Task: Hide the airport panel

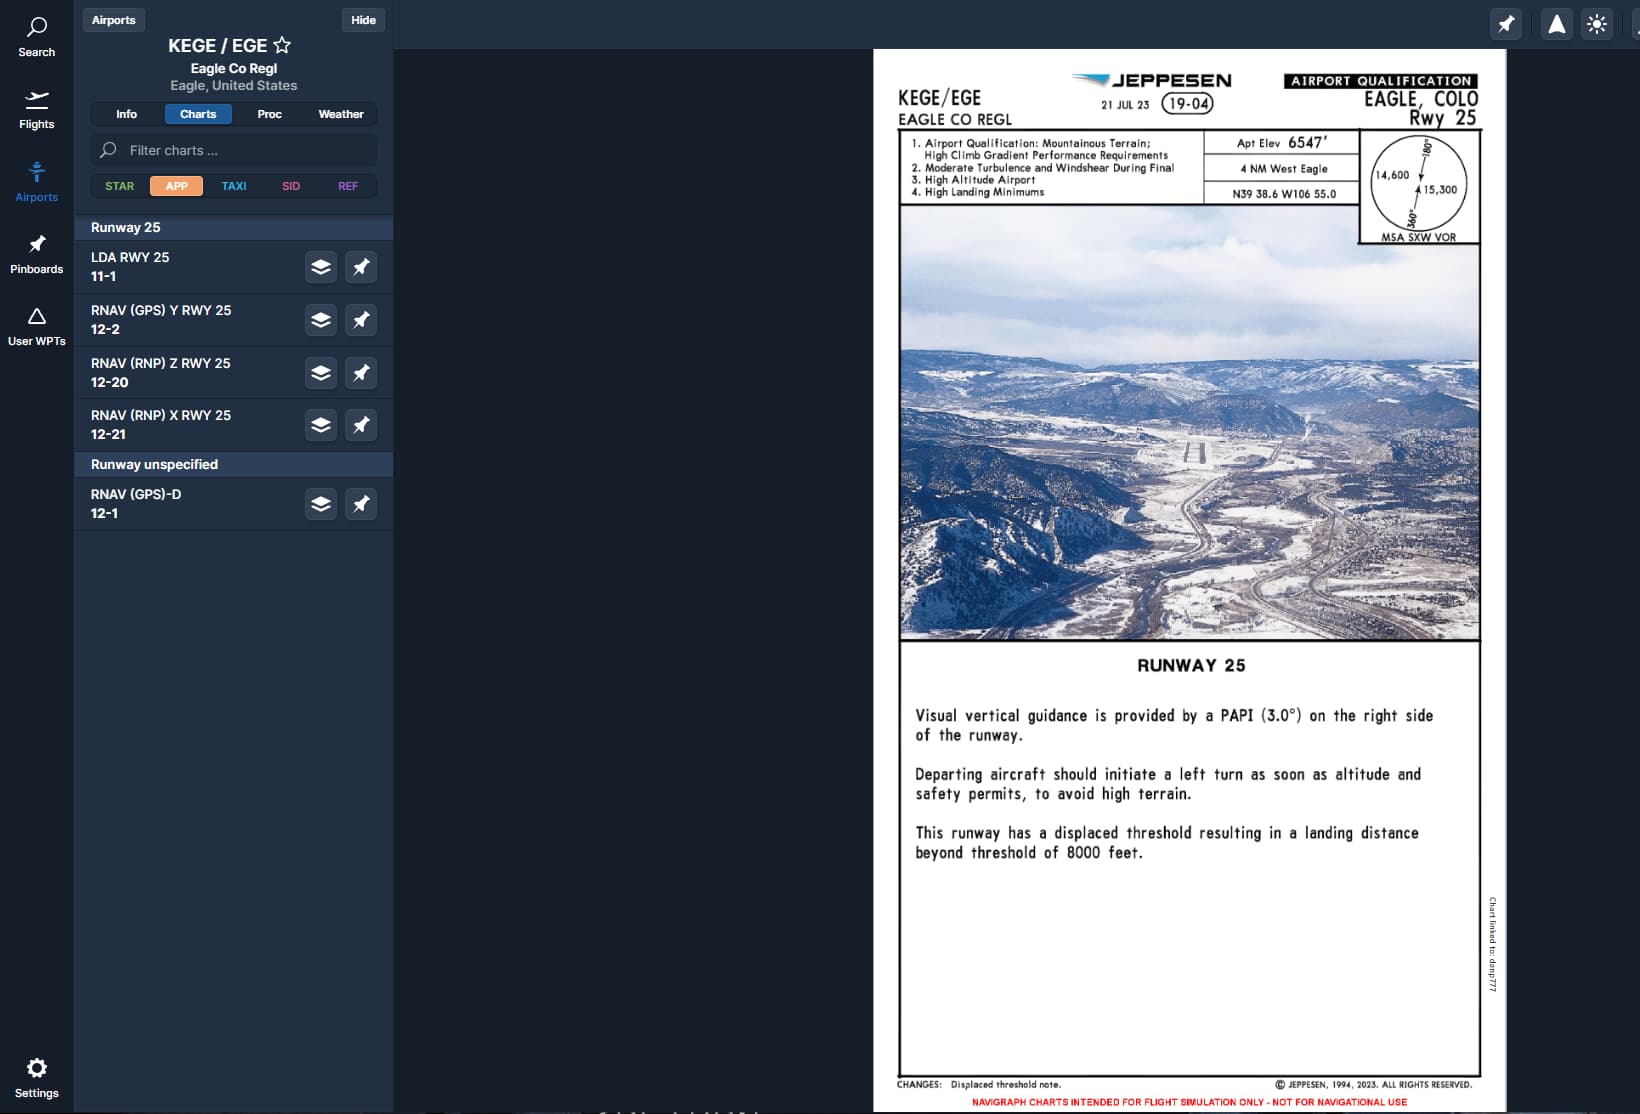Action: click(x=363, y=20)
